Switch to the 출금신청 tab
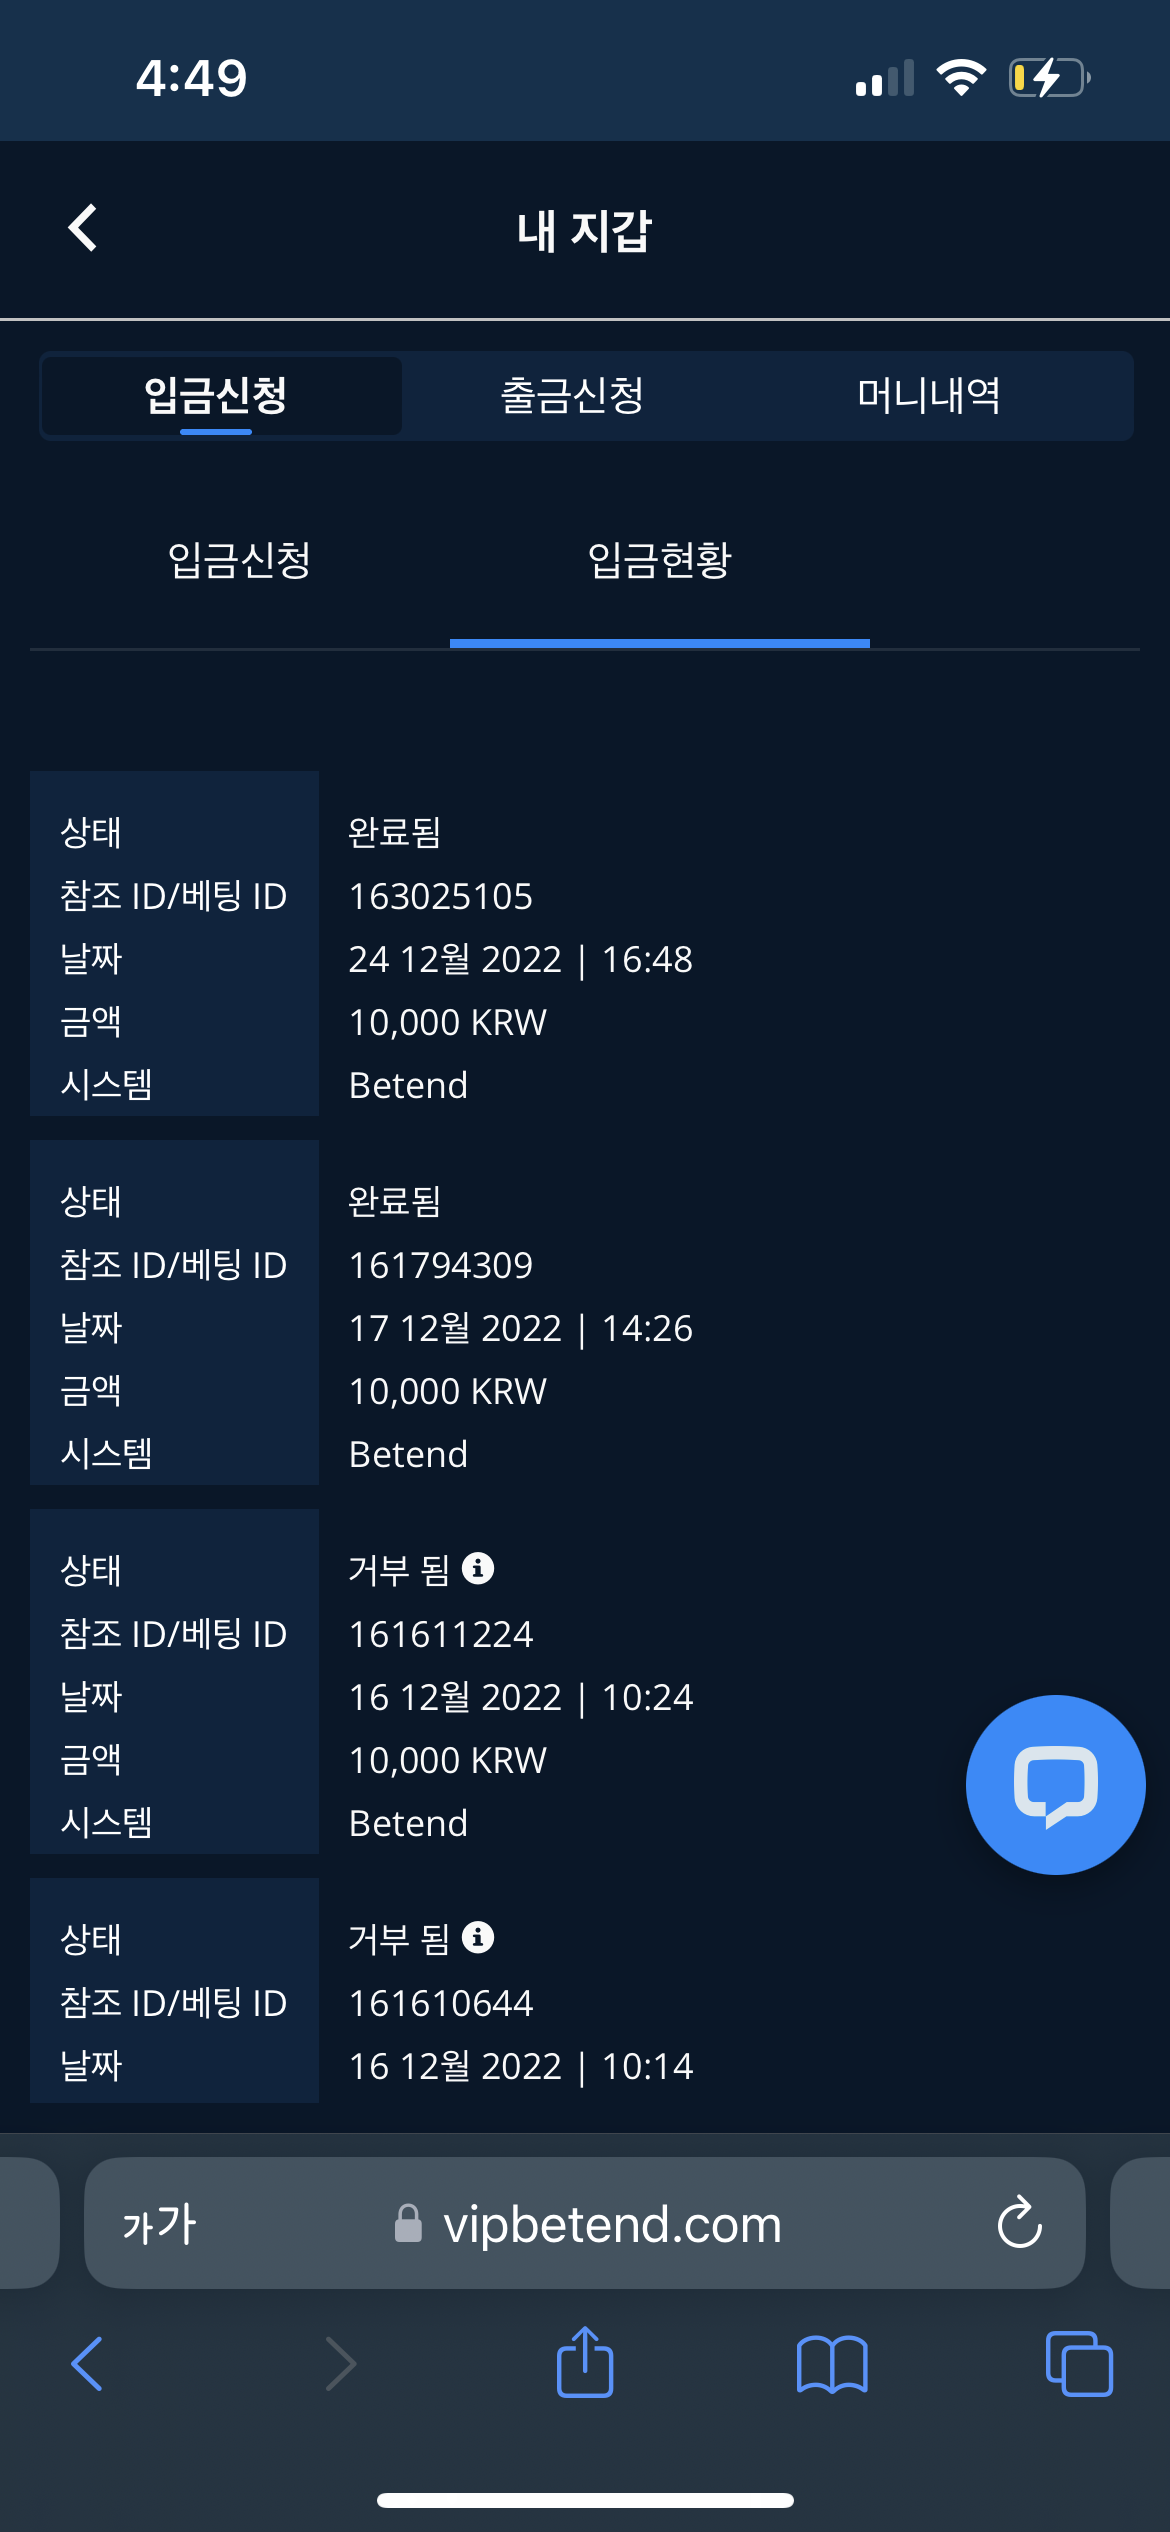Screen dimensions: 1170x2532 [571, 395]
